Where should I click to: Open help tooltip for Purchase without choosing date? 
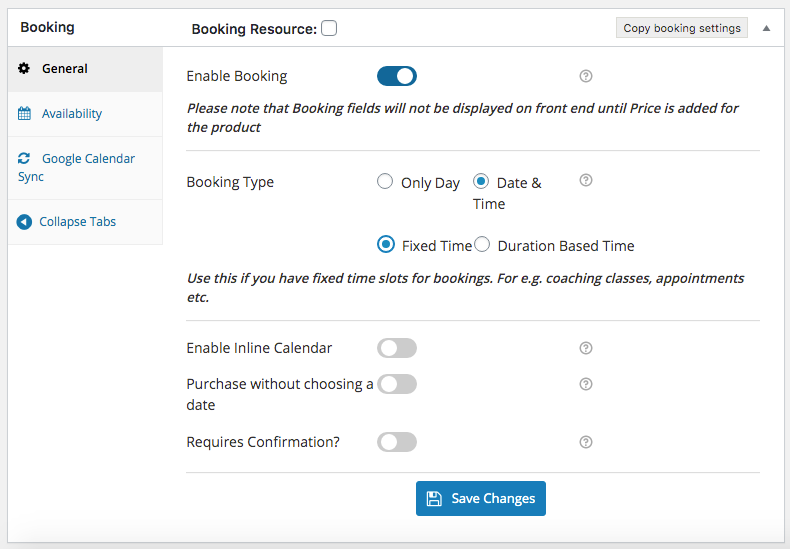(x=585, y=384)
